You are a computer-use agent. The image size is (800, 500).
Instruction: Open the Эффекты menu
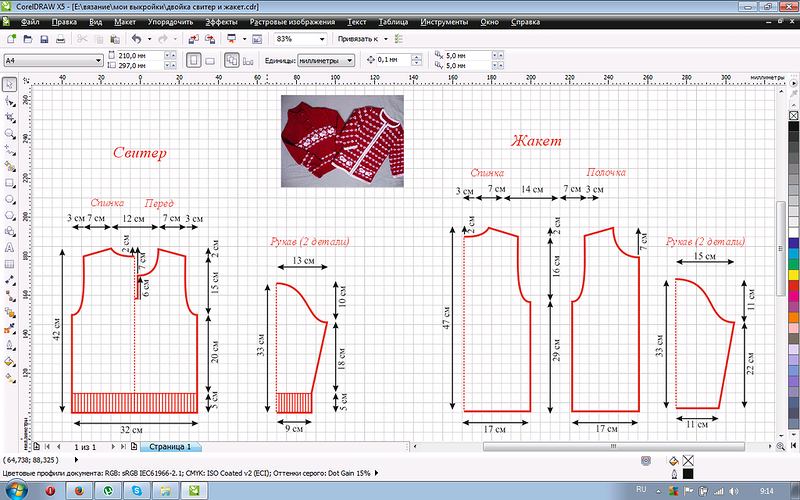click(221, 22)
